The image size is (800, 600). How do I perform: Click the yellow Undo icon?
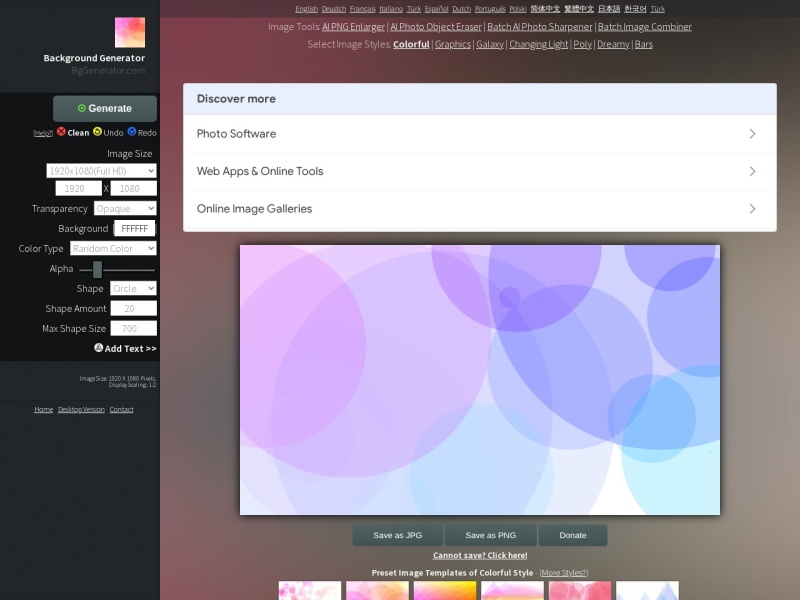pyautogui.click(x=97, y=132)
